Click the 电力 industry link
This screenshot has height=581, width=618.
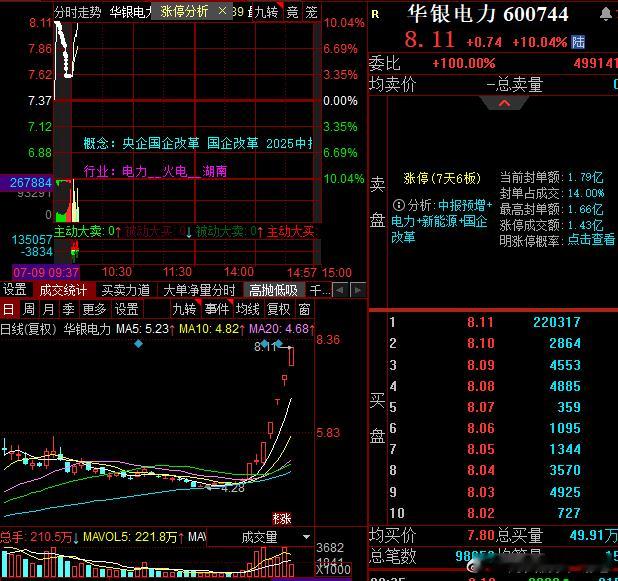tap(135, 171)
